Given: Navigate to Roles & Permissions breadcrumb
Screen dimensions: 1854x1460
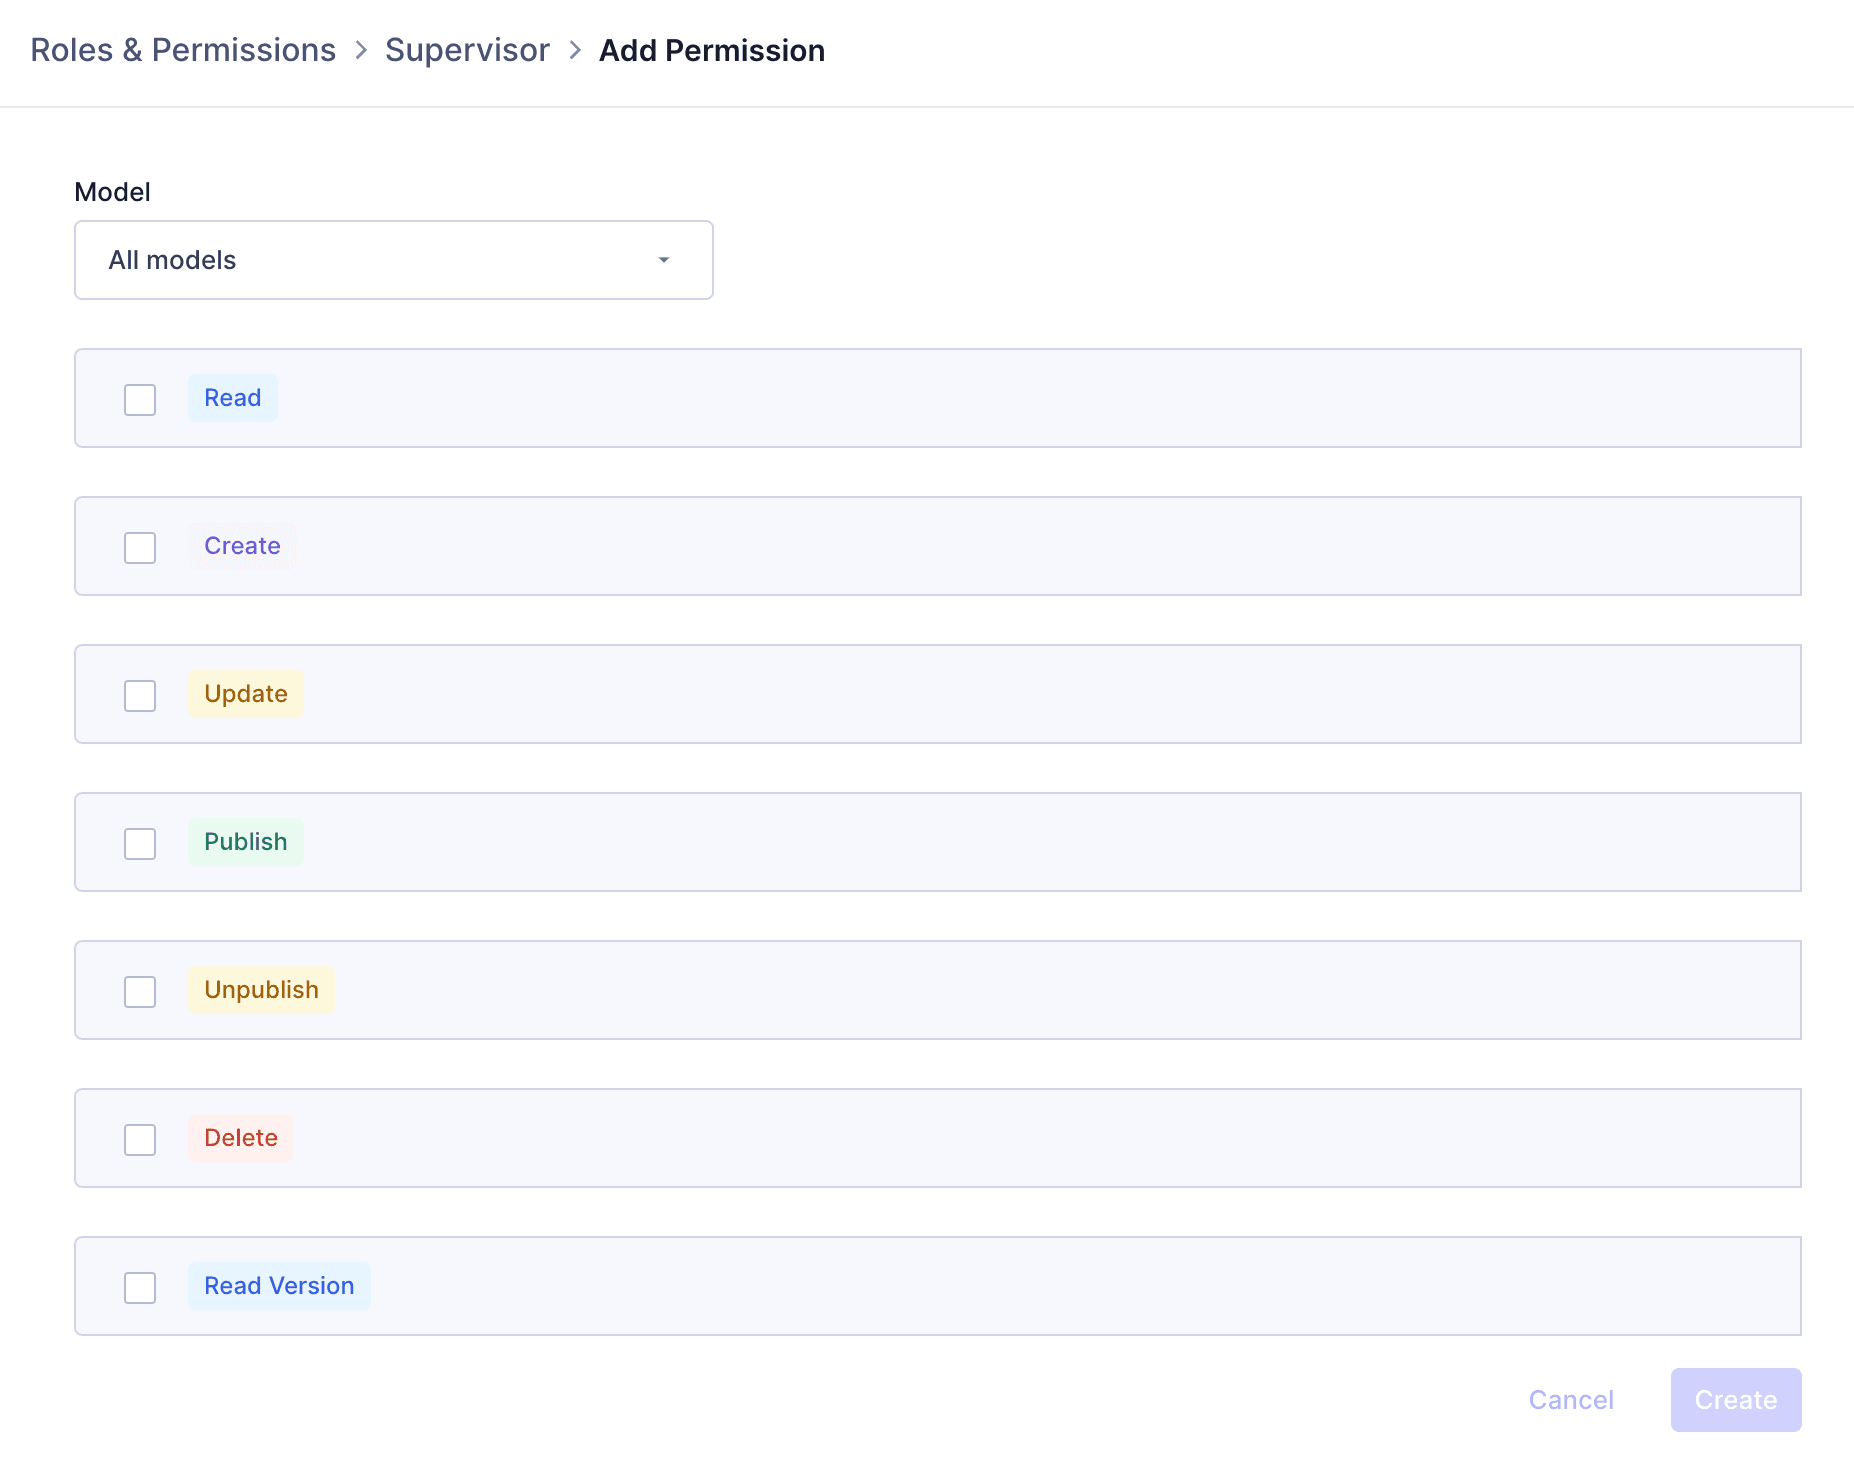Looking at the screenshot, I should (x=184, y=49).
